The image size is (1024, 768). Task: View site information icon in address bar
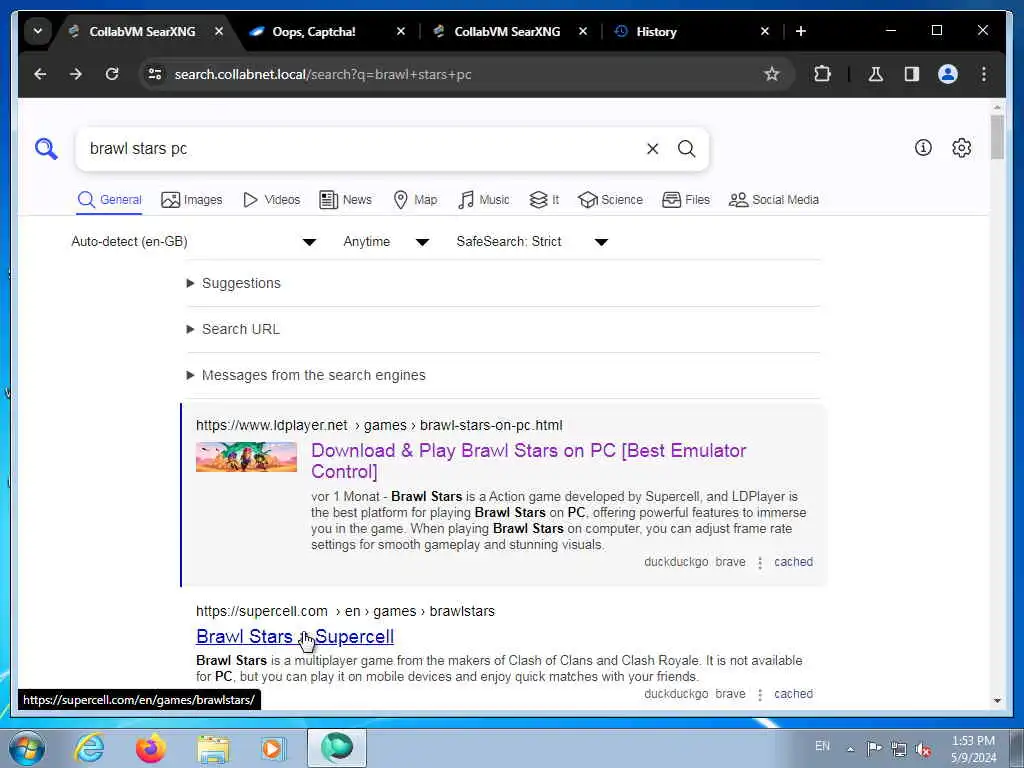click(155, 74)
